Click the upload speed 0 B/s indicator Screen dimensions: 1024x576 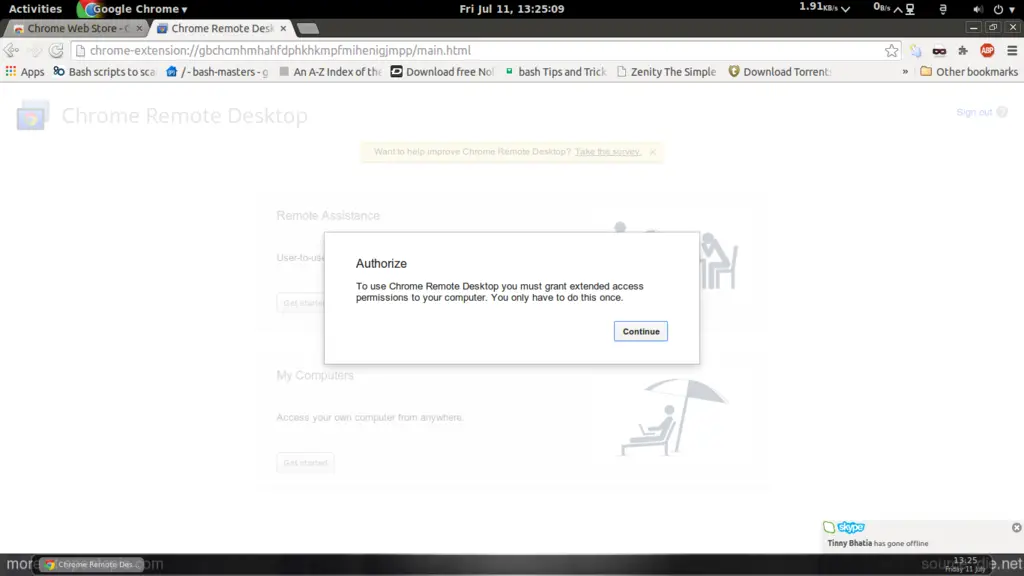888,8
